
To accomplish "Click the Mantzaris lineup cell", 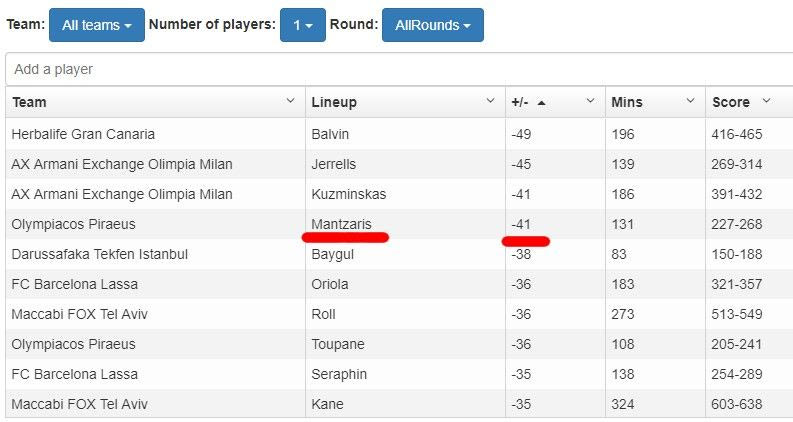I will tap(341, 224).
